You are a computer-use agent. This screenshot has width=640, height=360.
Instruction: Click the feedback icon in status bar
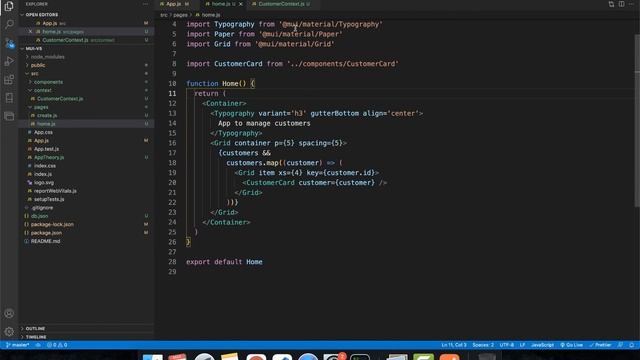(620, 345)
